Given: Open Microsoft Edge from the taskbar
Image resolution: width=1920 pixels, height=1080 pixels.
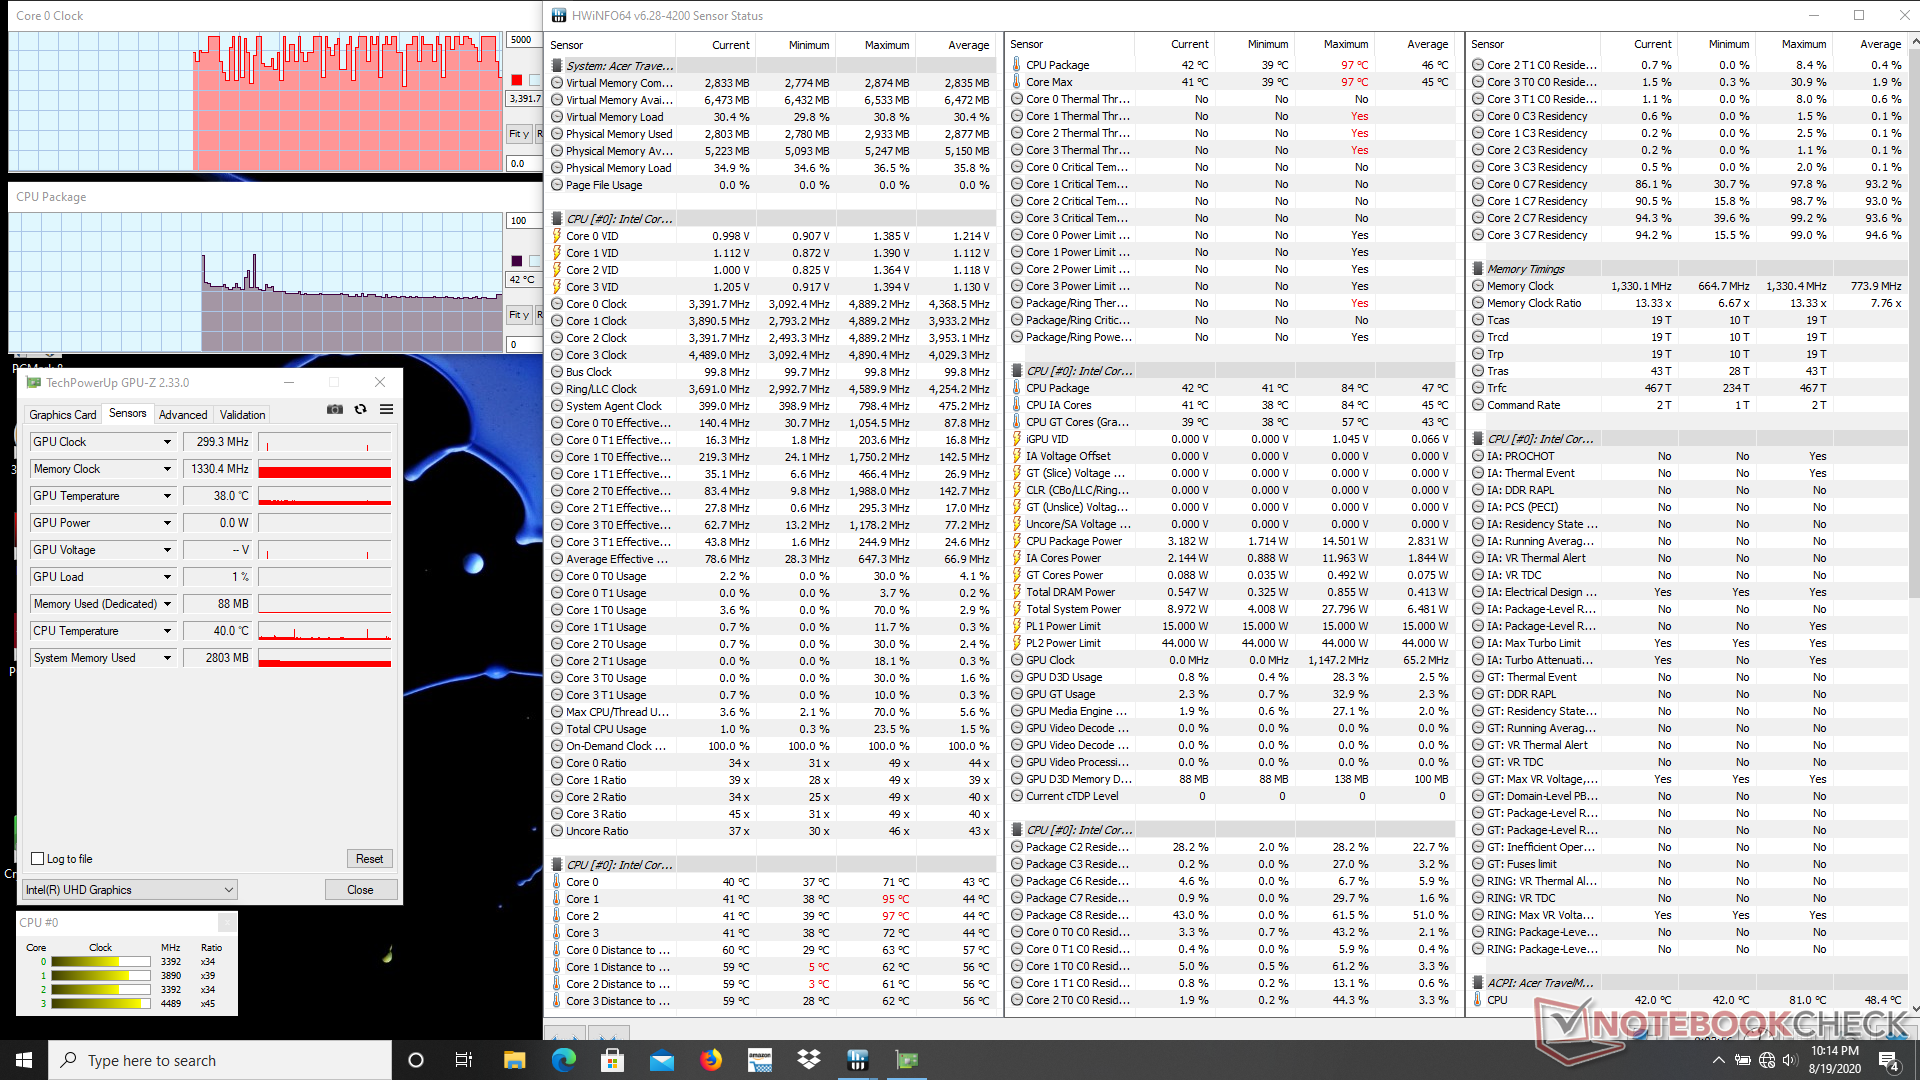Looking at the screenshot, I should [563, 1060].
